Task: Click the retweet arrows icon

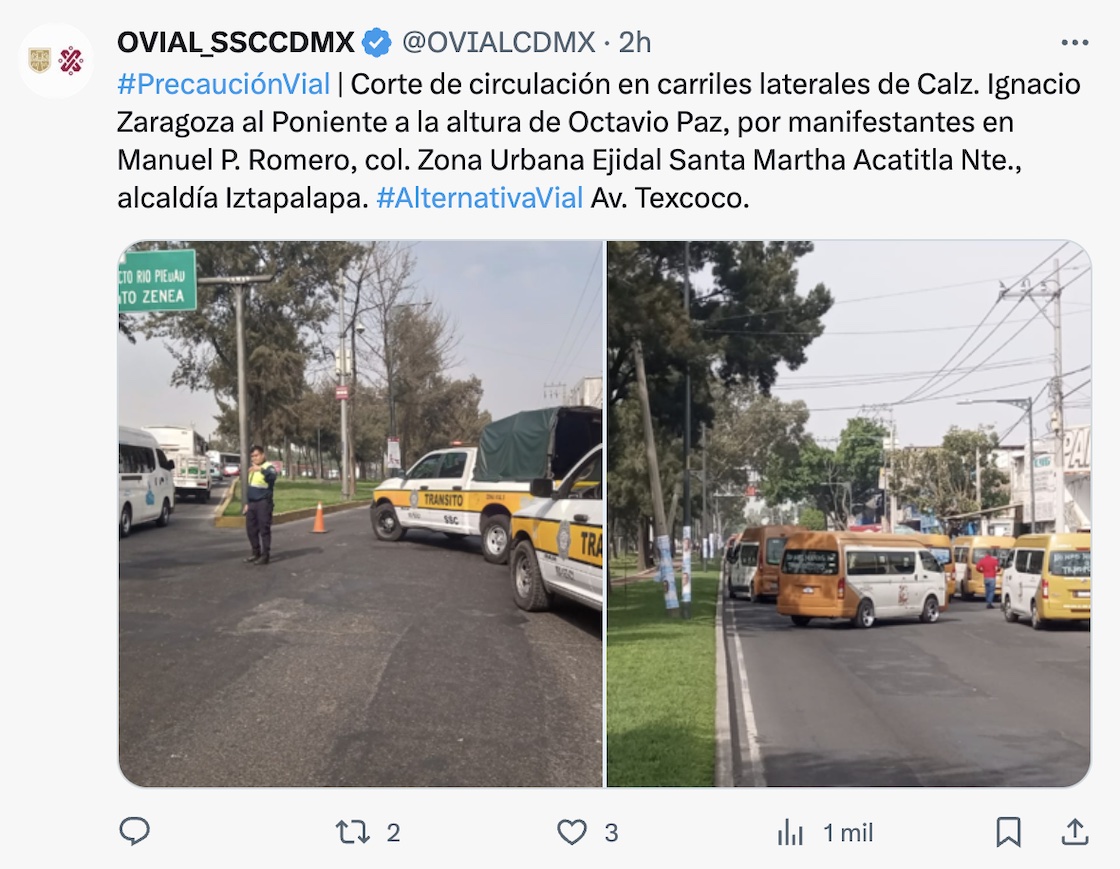Action: [353, 833]
